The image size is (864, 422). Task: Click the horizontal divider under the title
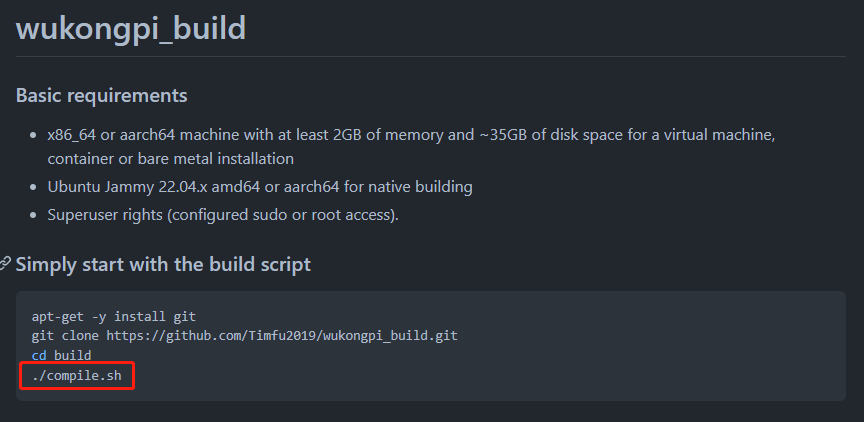click(431, 56)
